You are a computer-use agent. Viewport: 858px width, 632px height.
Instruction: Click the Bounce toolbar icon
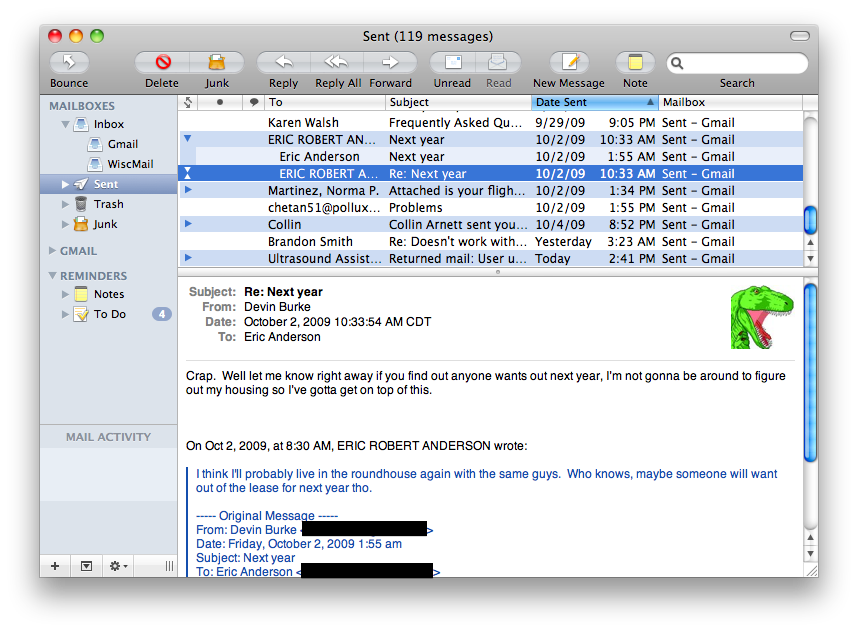pyautogui.click(x=69, y=62)
